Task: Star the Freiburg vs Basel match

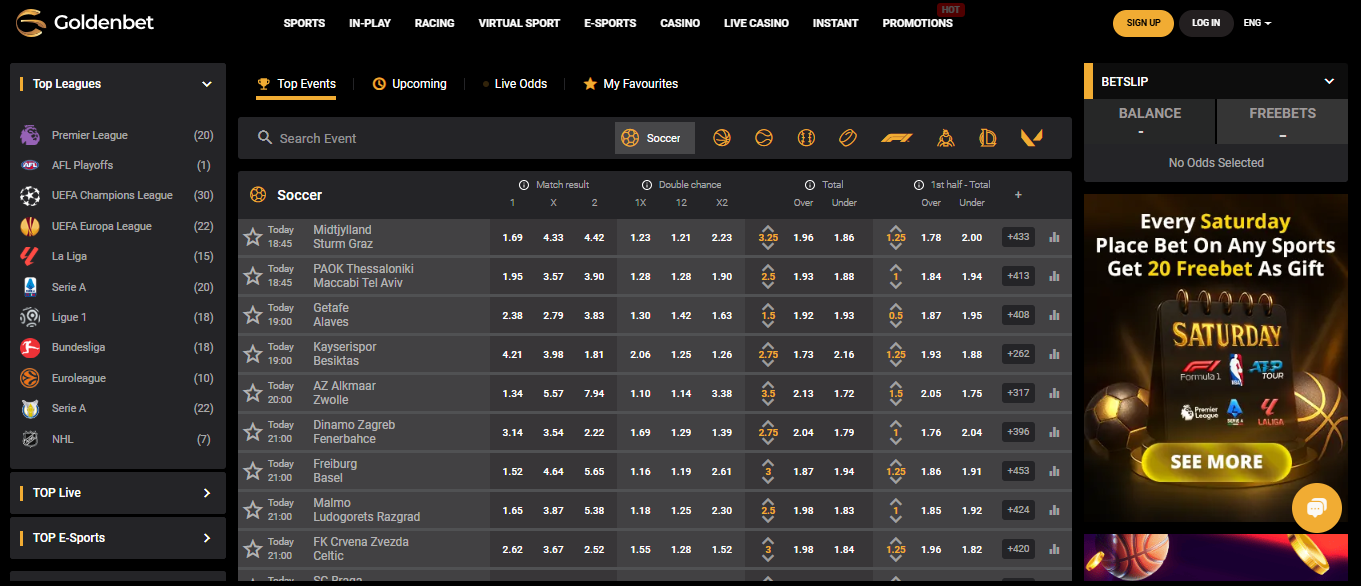Action: point(253,470)
